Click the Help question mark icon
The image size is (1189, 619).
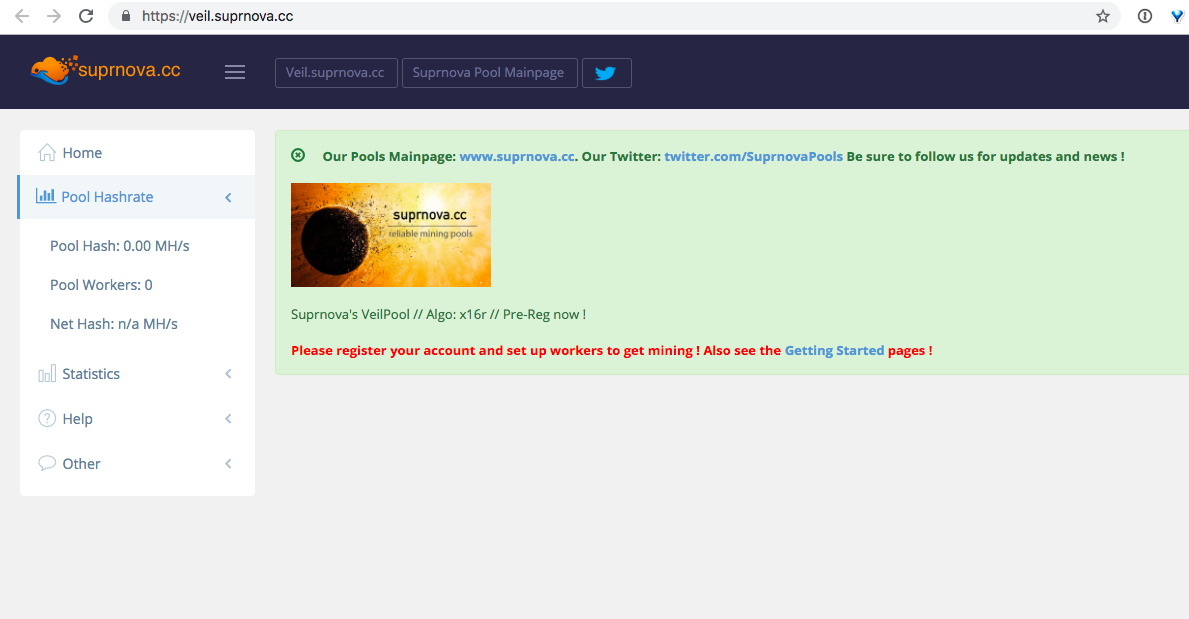[x=47, y=418]
